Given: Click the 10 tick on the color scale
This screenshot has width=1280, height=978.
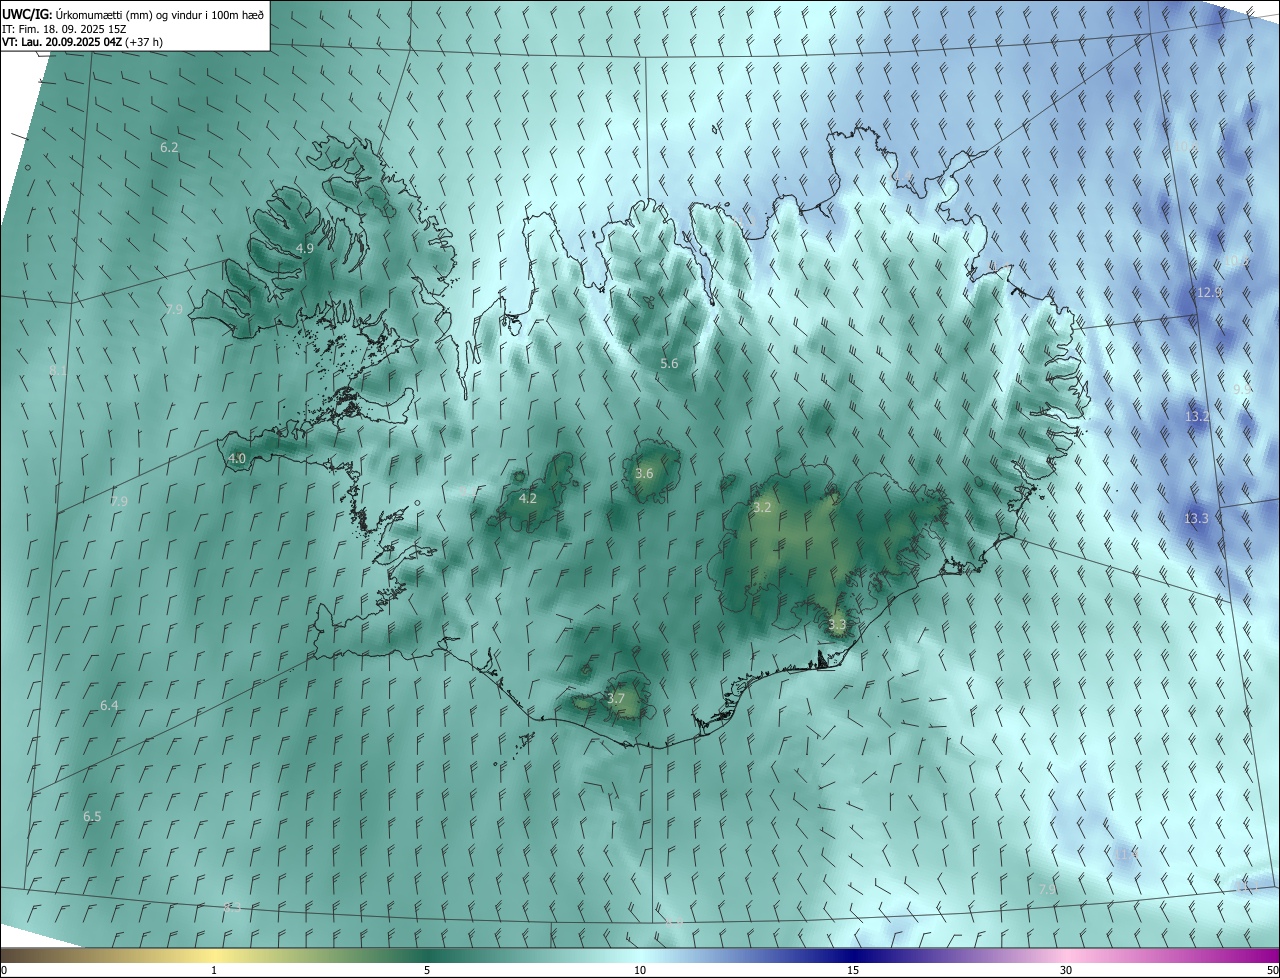Looking at the screenshot, I should tap(640, 971).
